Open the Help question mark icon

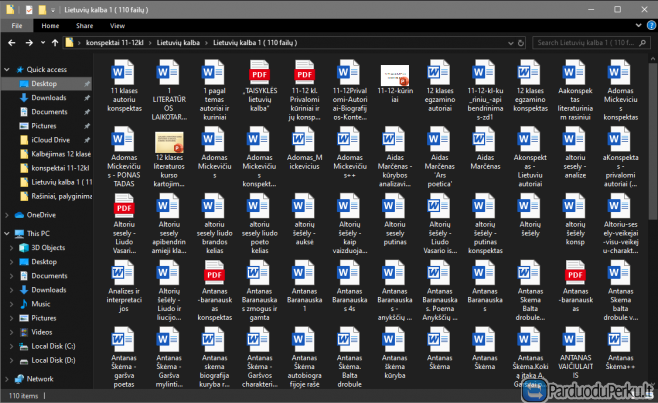coord(649,25)
